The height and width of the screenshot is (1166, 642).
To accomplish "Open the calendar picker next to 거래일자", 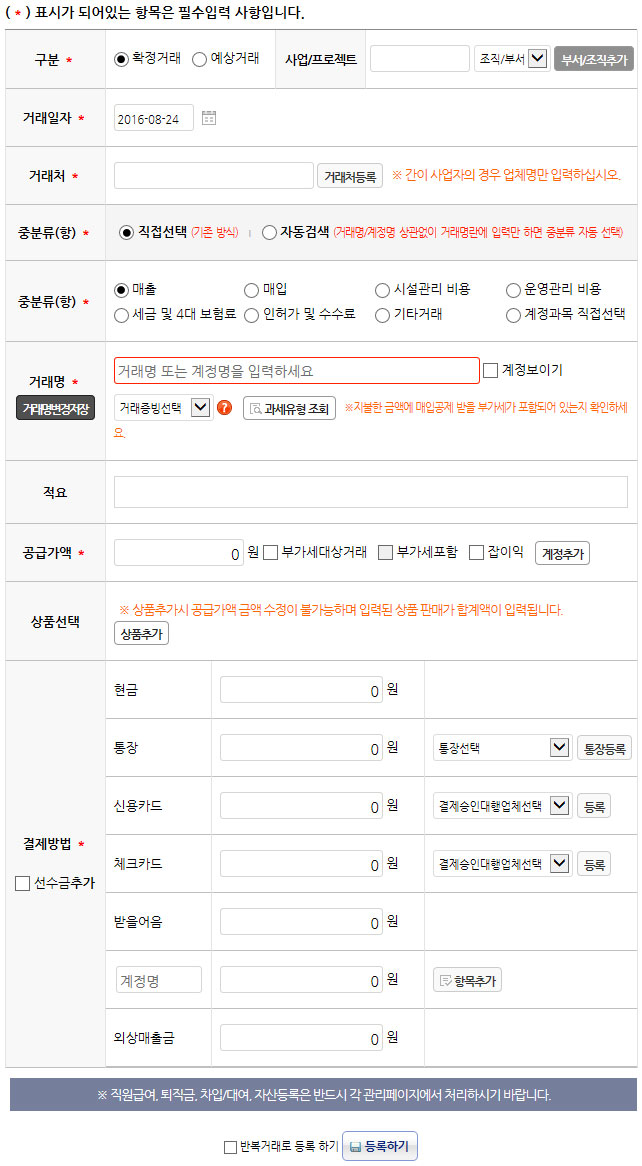I will (x=209, y=117).
